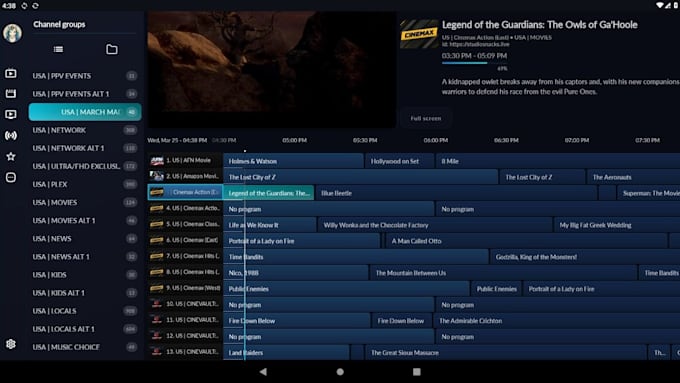Select USA | MOVIES ALT 1 group

pos(85,220)
